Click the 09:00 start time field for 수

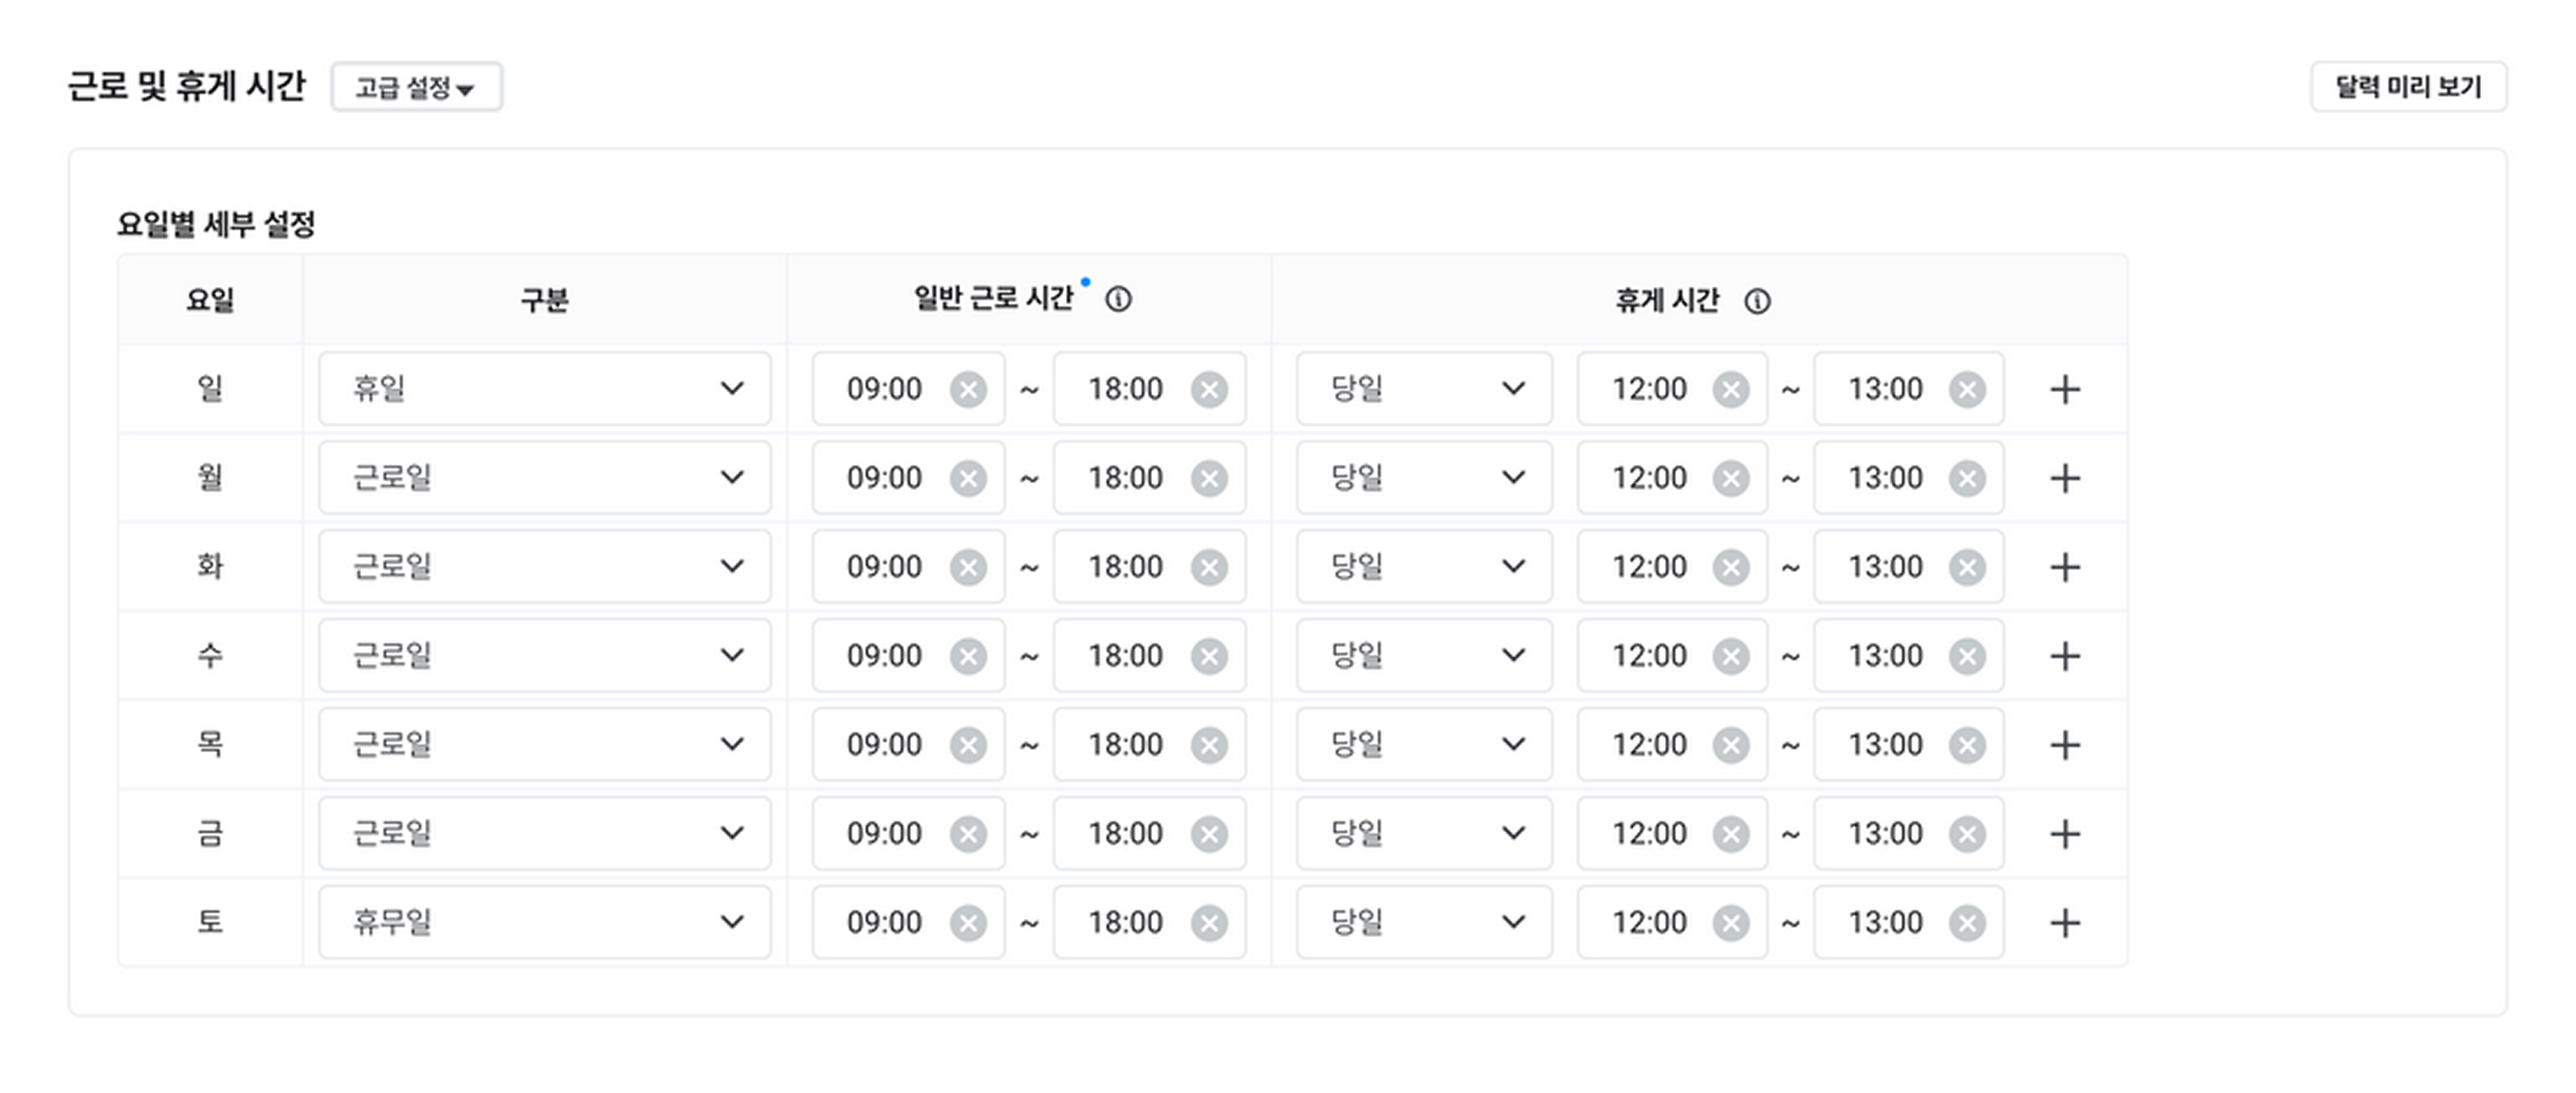pos(908,656)
